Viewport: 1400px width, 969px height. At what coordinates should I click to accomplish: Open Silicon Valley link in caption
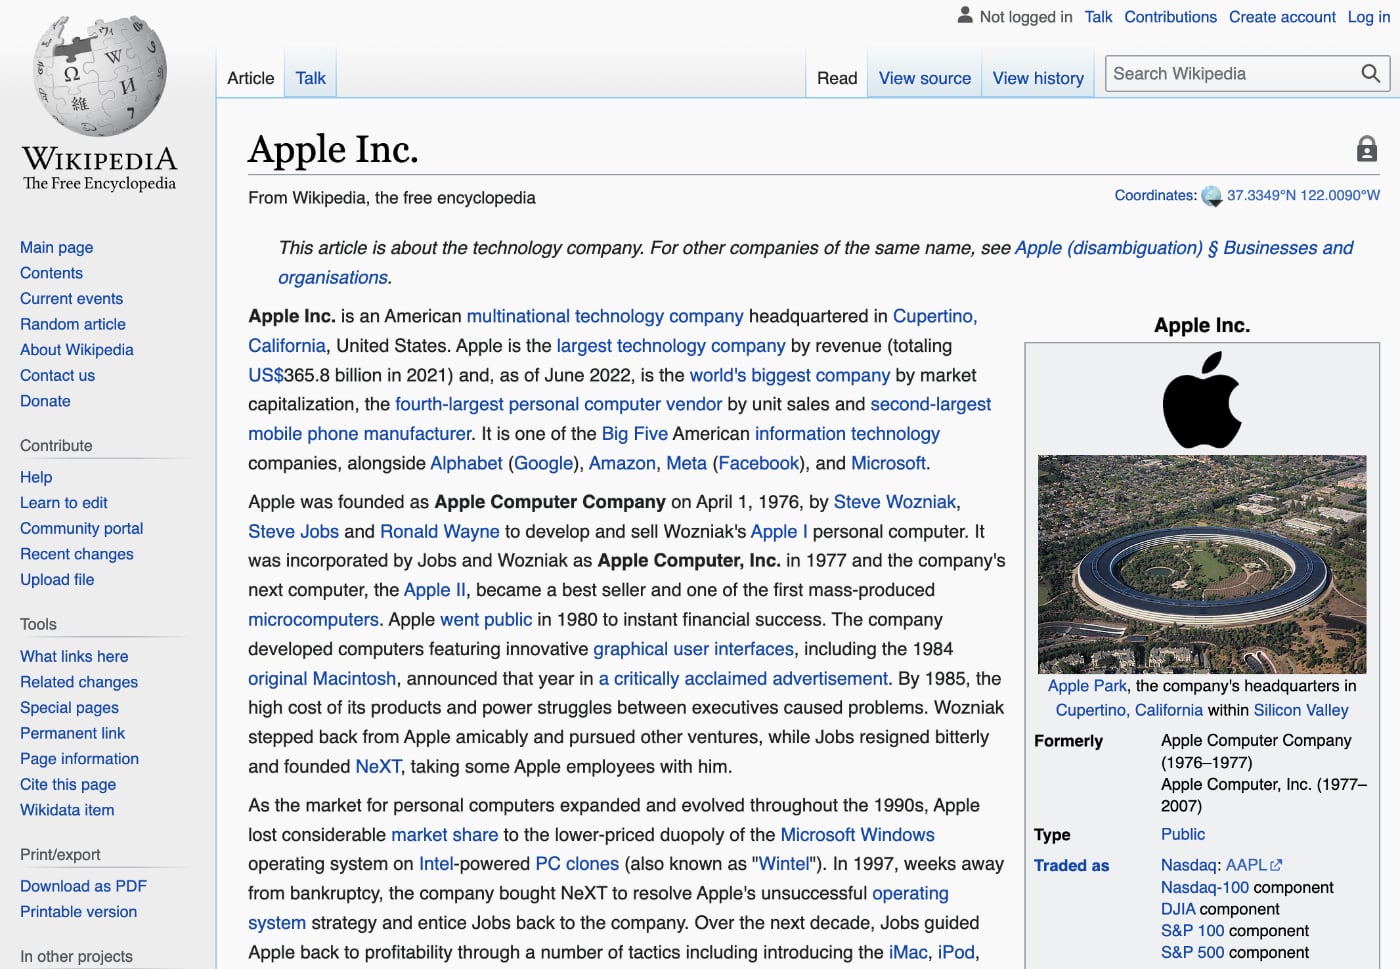coord(1301,710)
